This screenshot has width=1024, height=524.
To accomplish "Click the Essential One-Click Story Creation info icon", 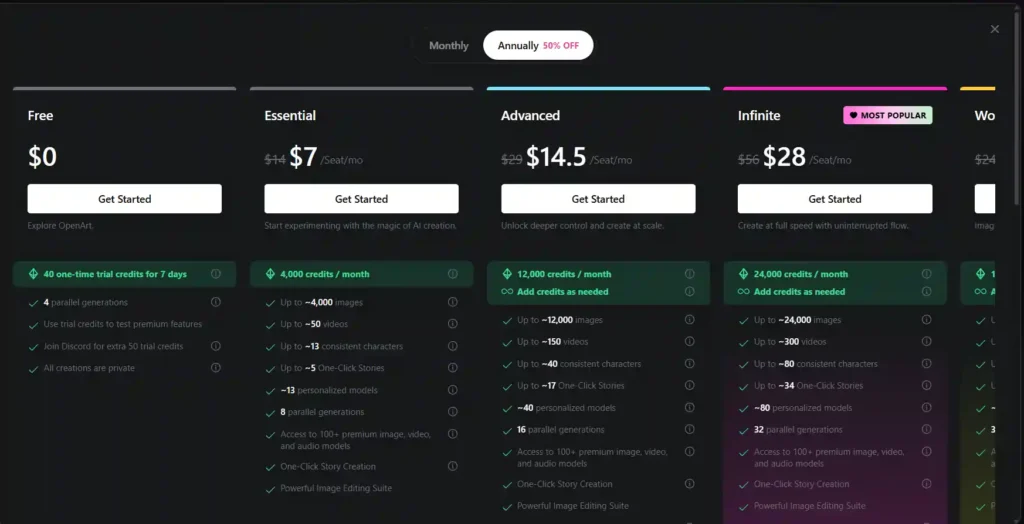I will click(x=453, y=466).
